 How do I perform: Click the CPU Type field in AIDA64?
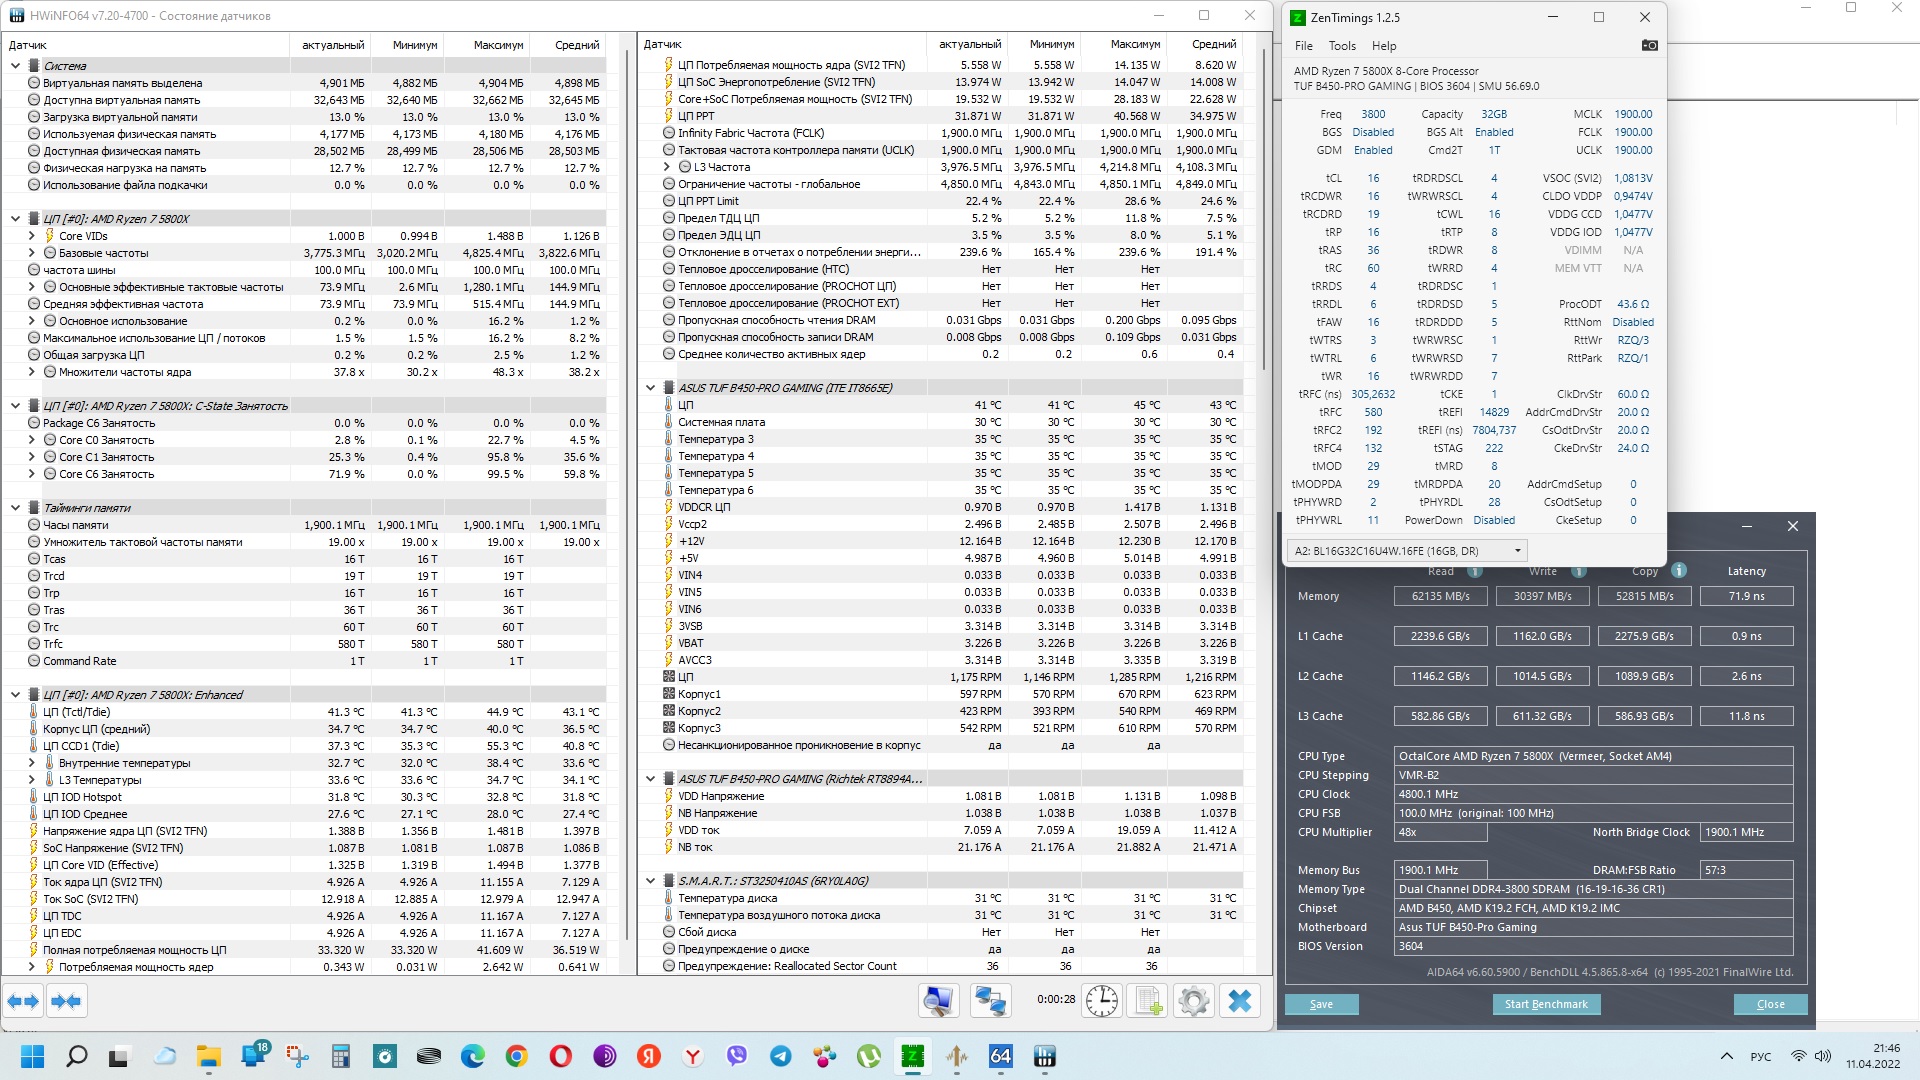tap(1592, 756)
